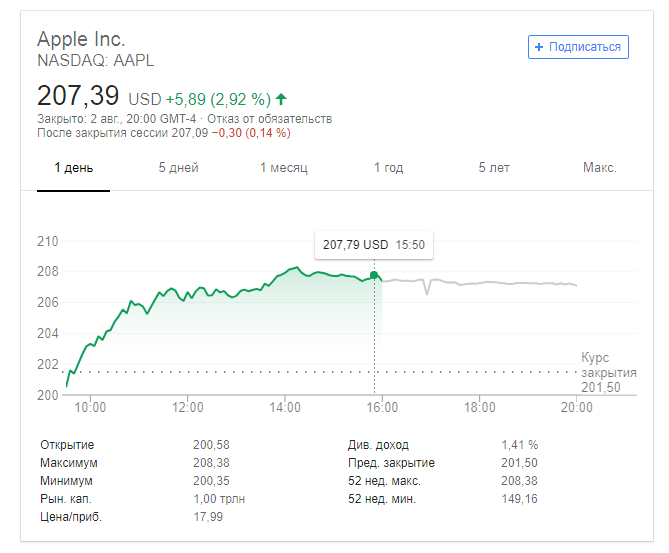Viewport: 669px width, 553px height.
Task: Click the 207,39 current price value
Action: pyautogui.click(x=78, y=97)
